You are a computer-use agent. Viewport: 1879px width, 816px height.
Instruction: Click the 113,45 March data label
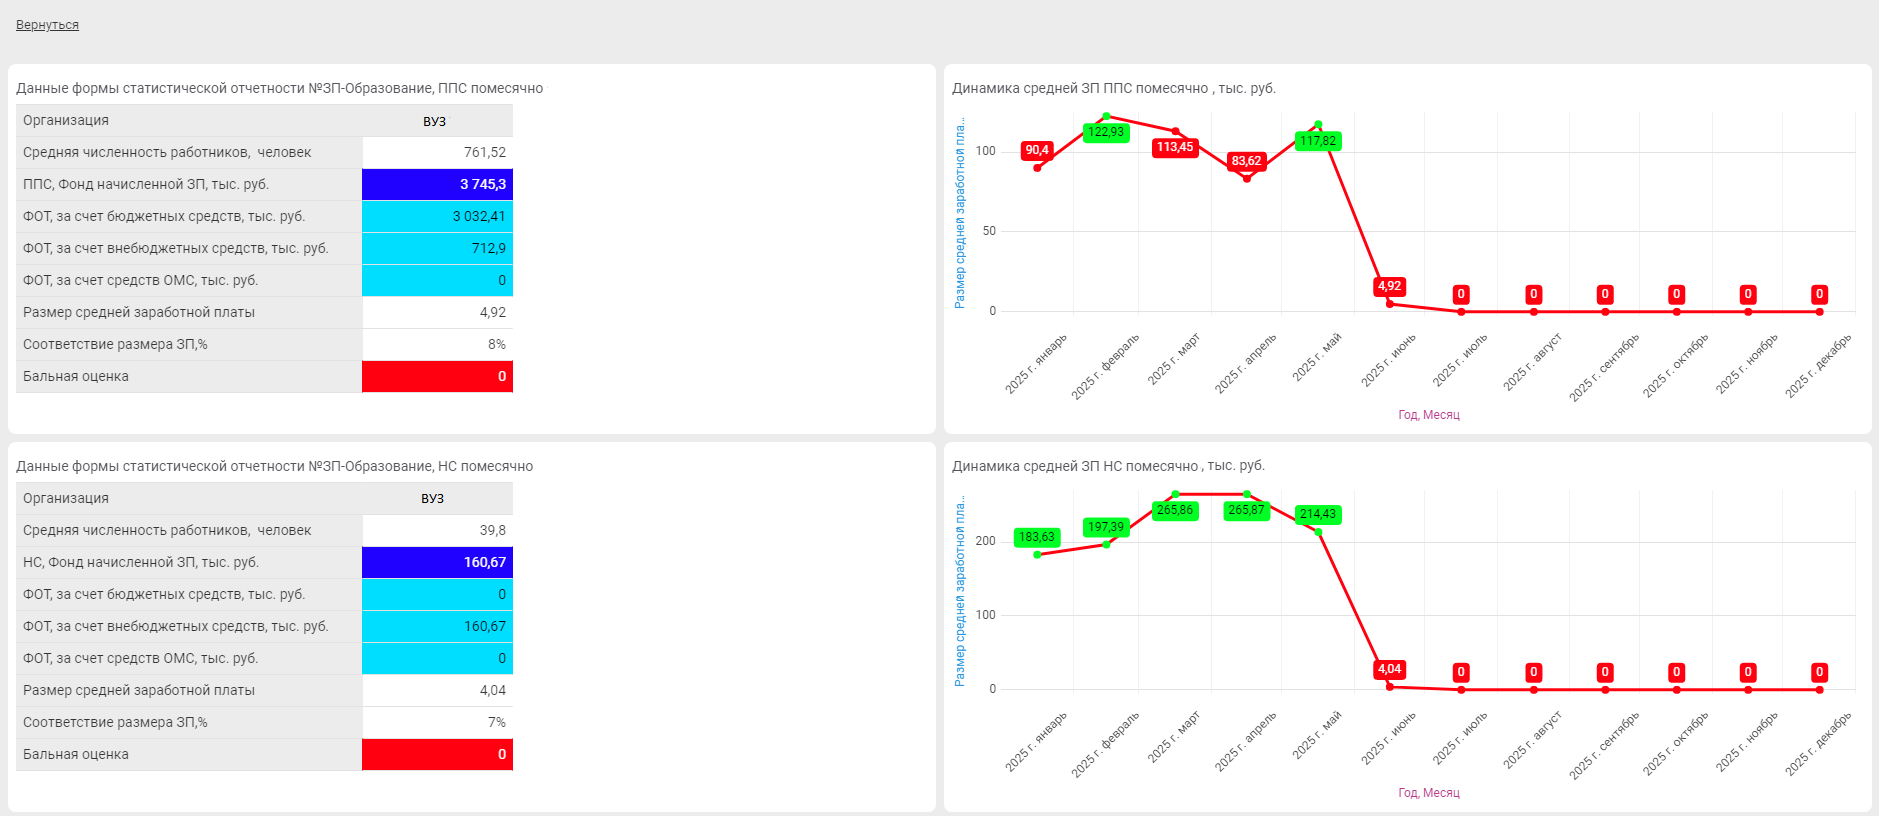tap(1175, 147)
